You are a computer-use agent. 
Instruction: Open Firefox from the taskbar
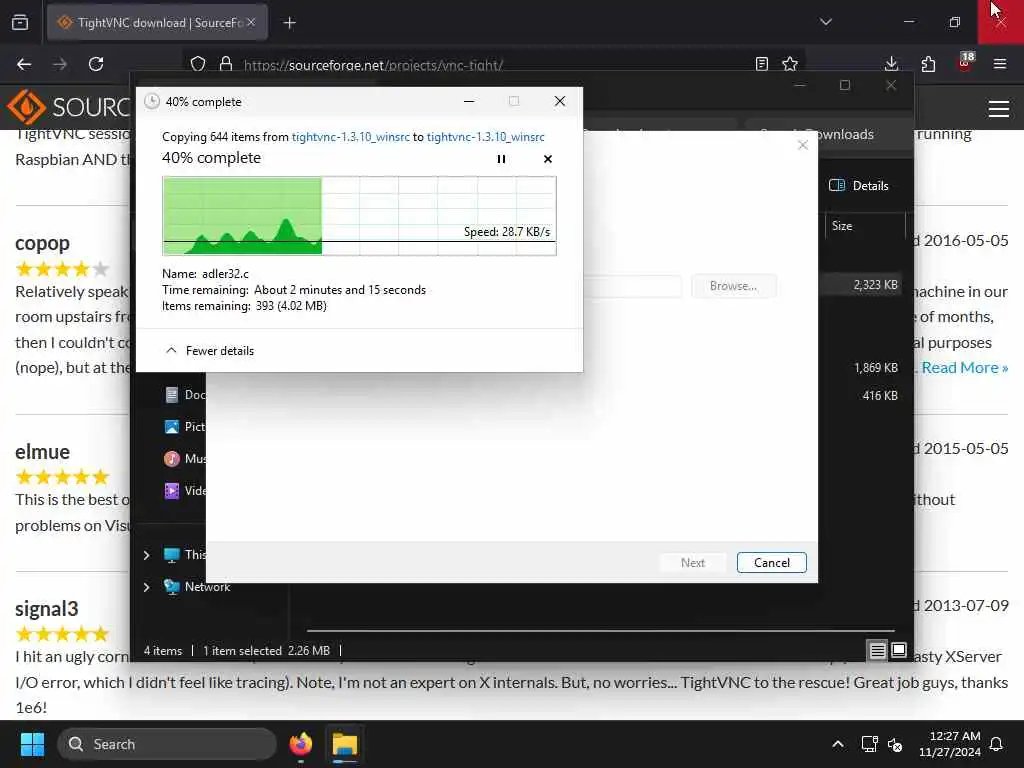coord(301,744)
